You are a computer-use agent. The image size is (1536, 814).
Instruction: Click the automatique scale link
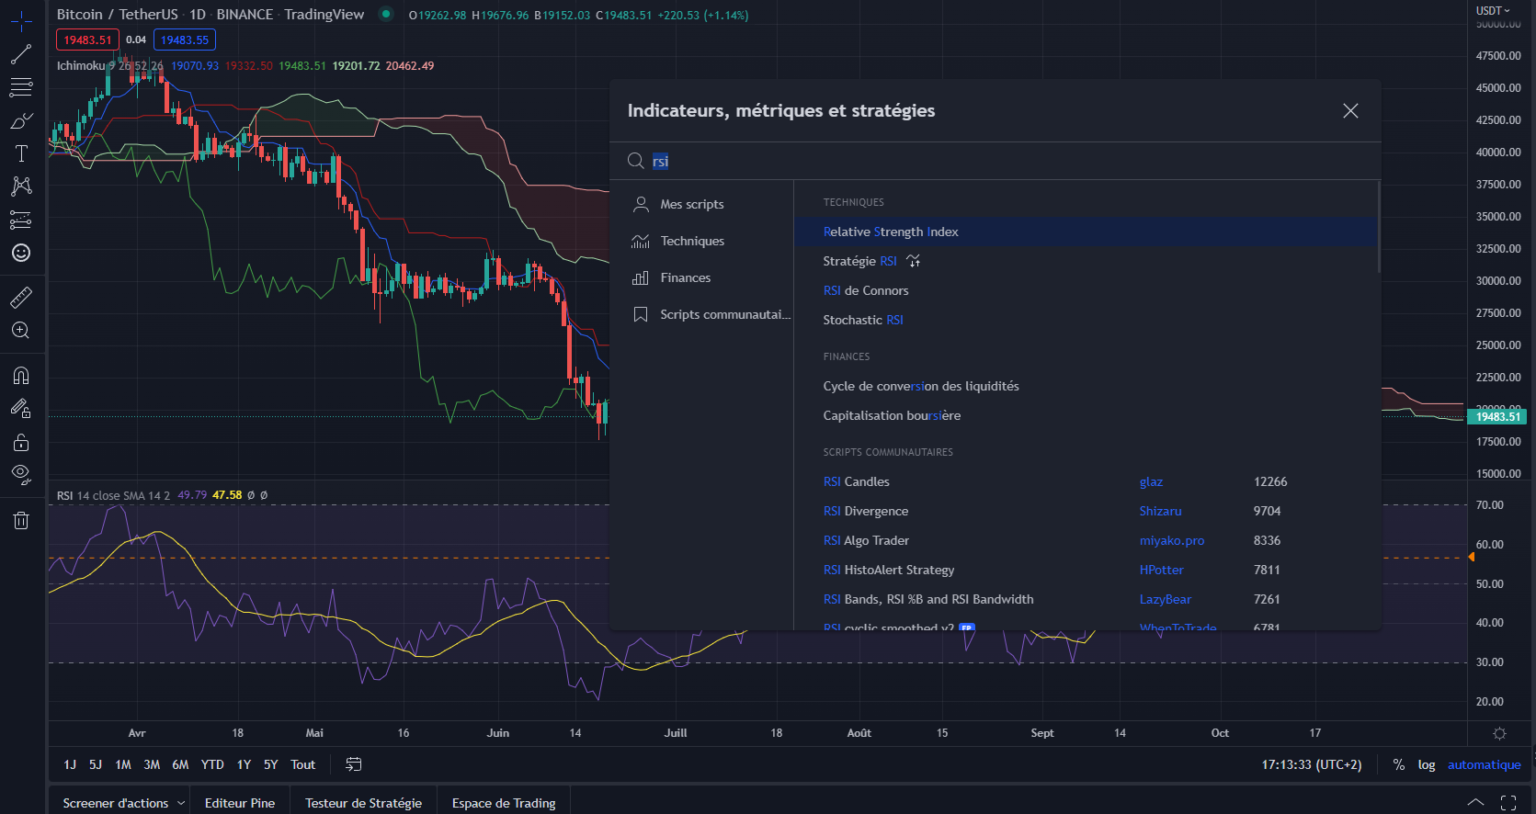pos(1483,764)
